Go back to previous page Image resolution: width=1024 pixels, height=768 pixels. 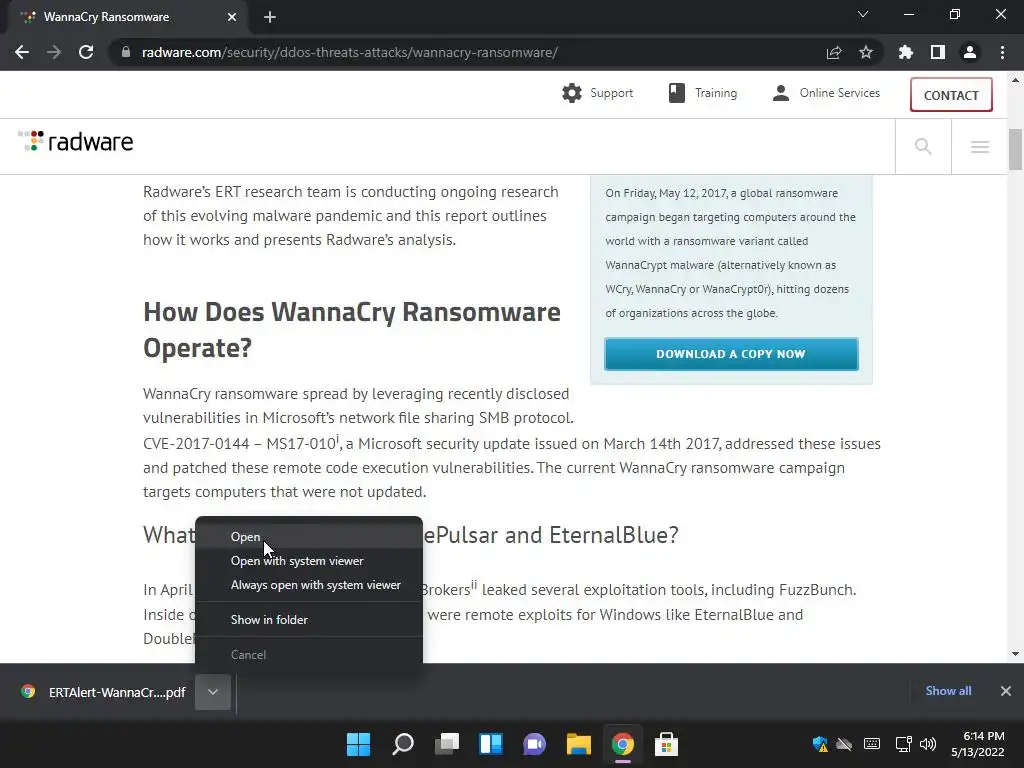(x=22, y=52)
